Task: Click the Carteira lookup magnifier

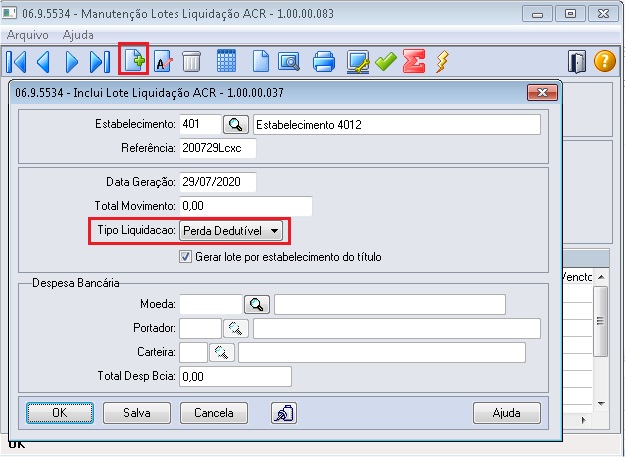Action: click(x=222, y=352)
